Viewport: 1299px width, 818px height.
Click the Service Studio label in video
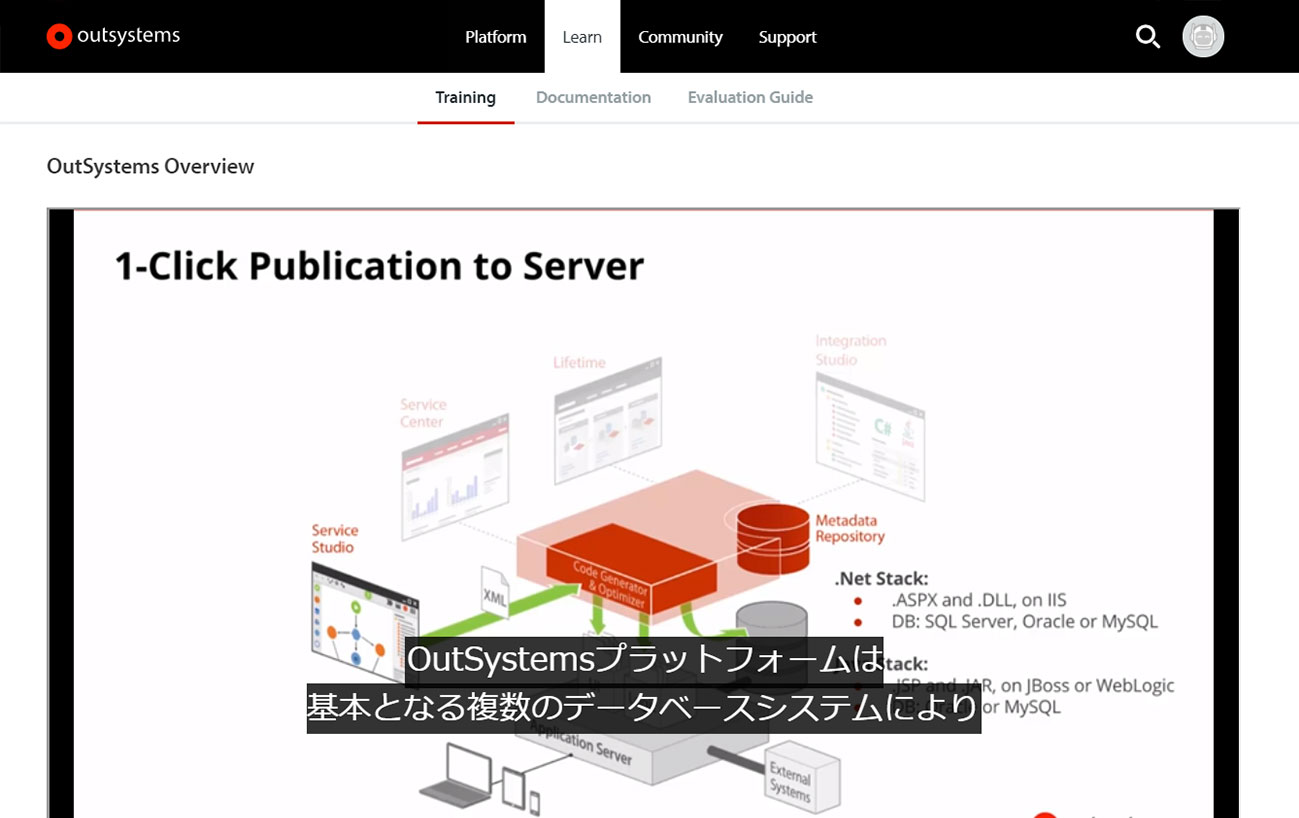tap(334, 539)
